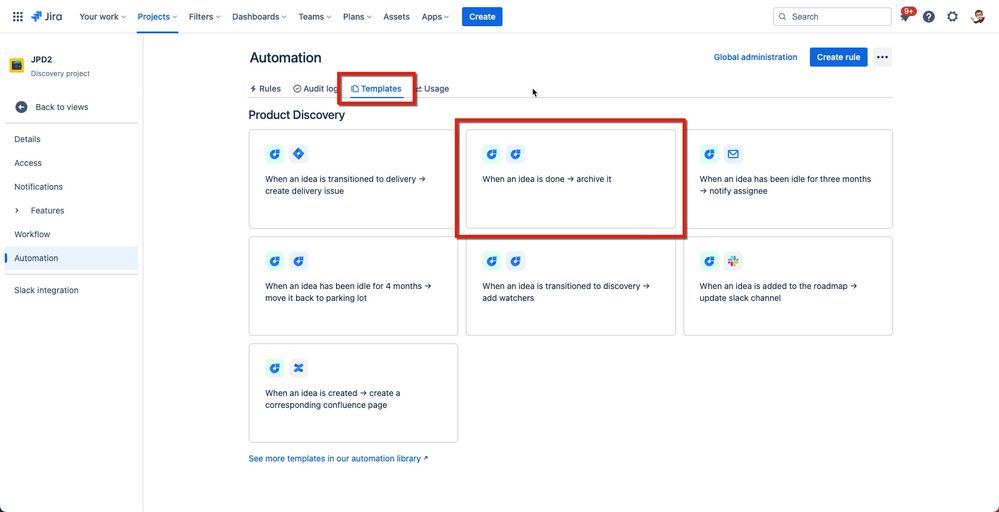Click the first discovery icon on archive it card
999x512 pixels.
[x=491, y=154]
